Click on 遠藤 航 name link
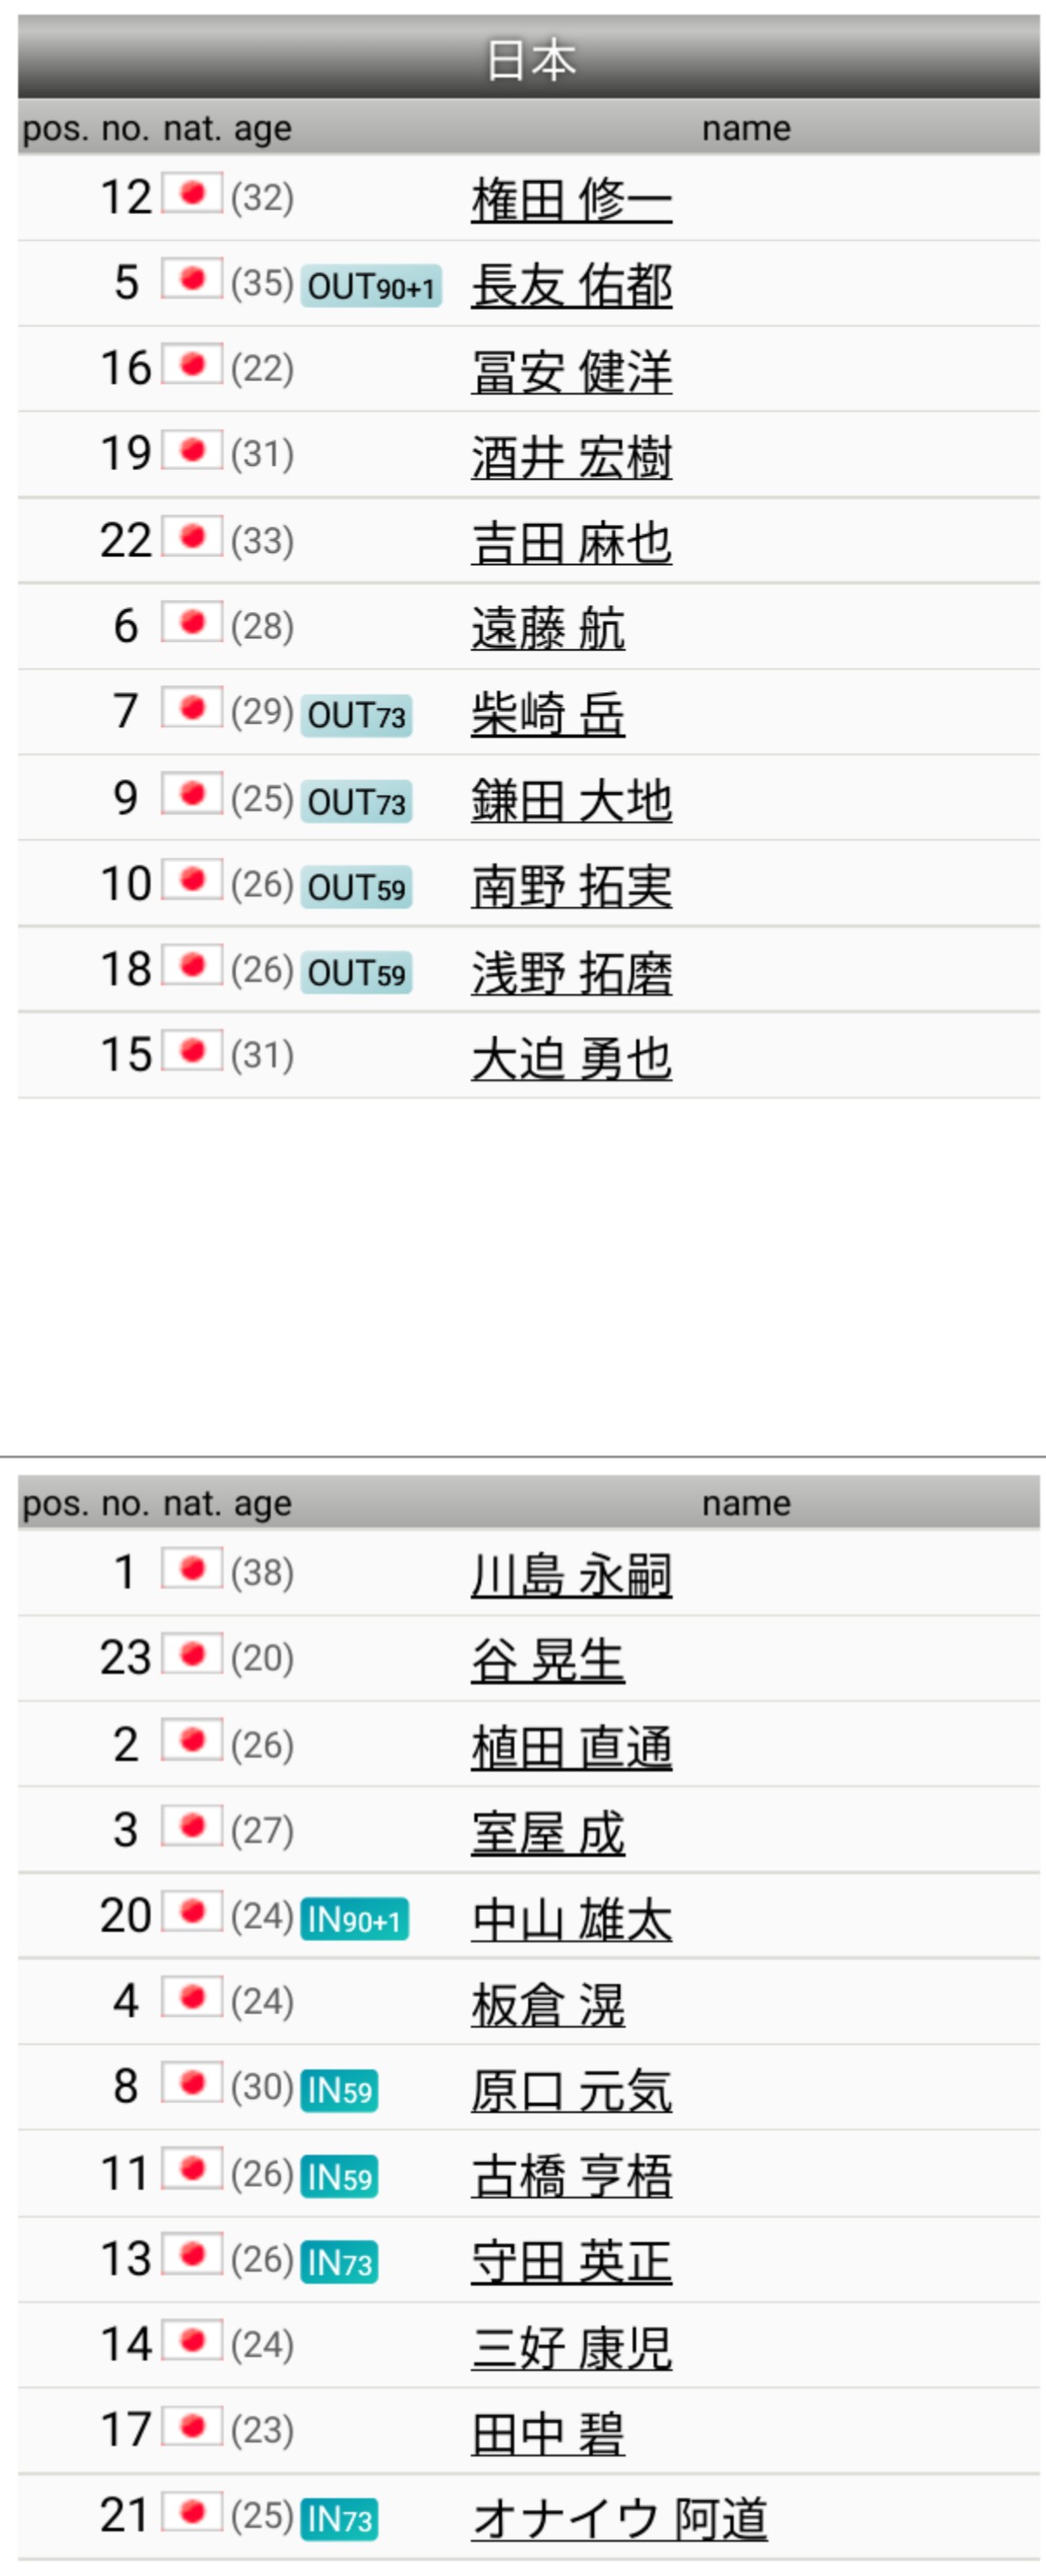This screenshot has width=1046, height=2576. pos(548,629)
